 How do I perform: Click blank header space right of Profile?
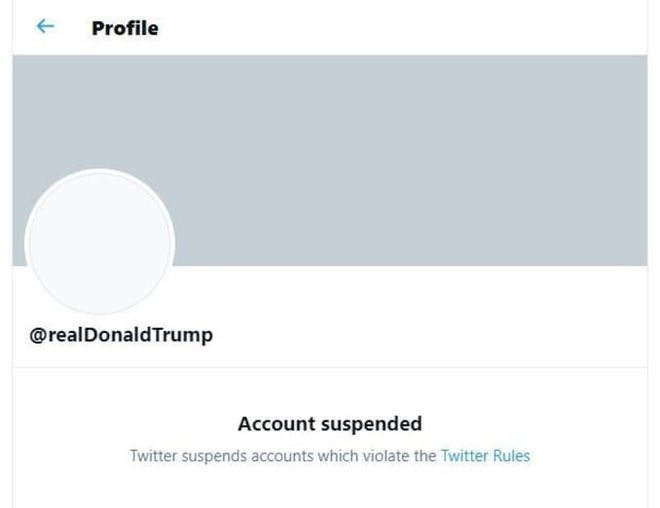(x=400, y=28)
